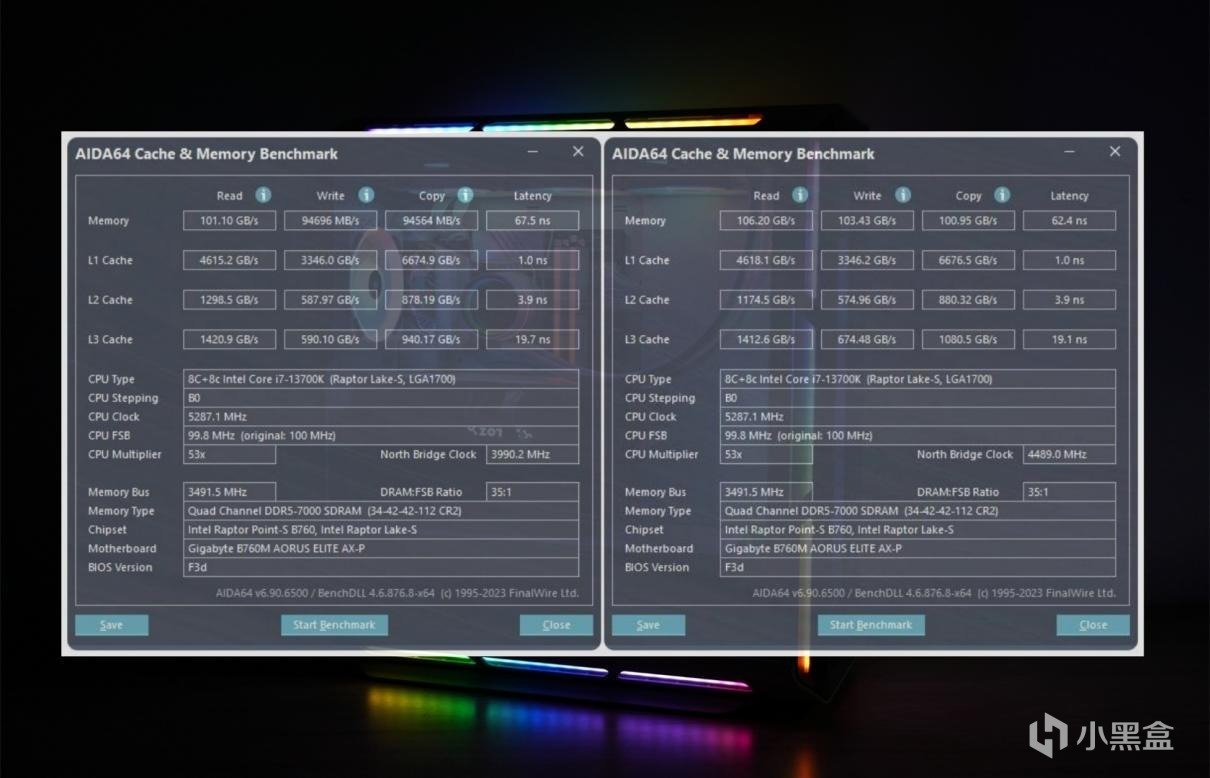Select L3 Cache Read value 1420.9 GB/s

(229, 340)
